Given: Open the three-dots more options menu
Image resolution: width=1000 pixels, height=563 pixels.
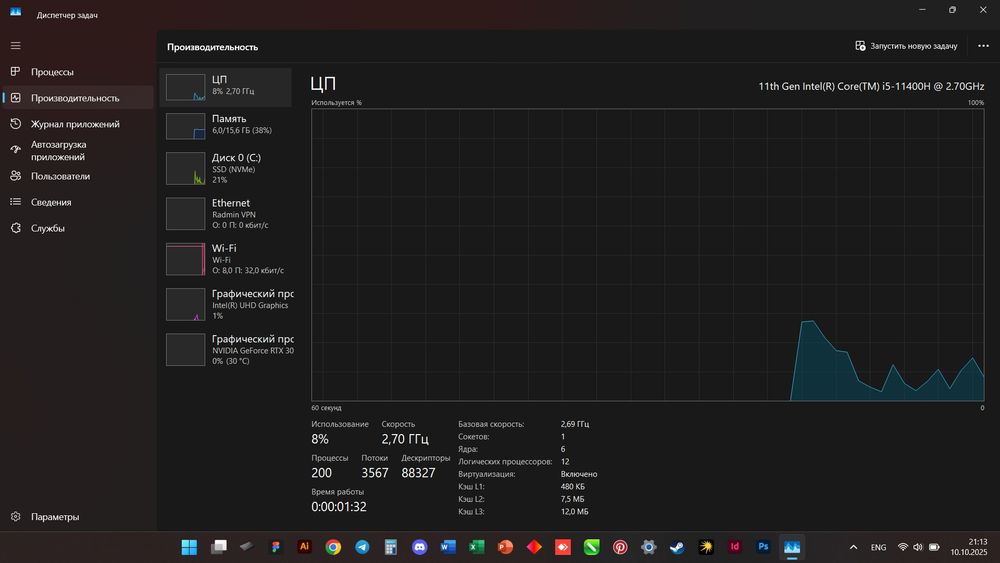Looking at the screenshot, I should [983, 46].
